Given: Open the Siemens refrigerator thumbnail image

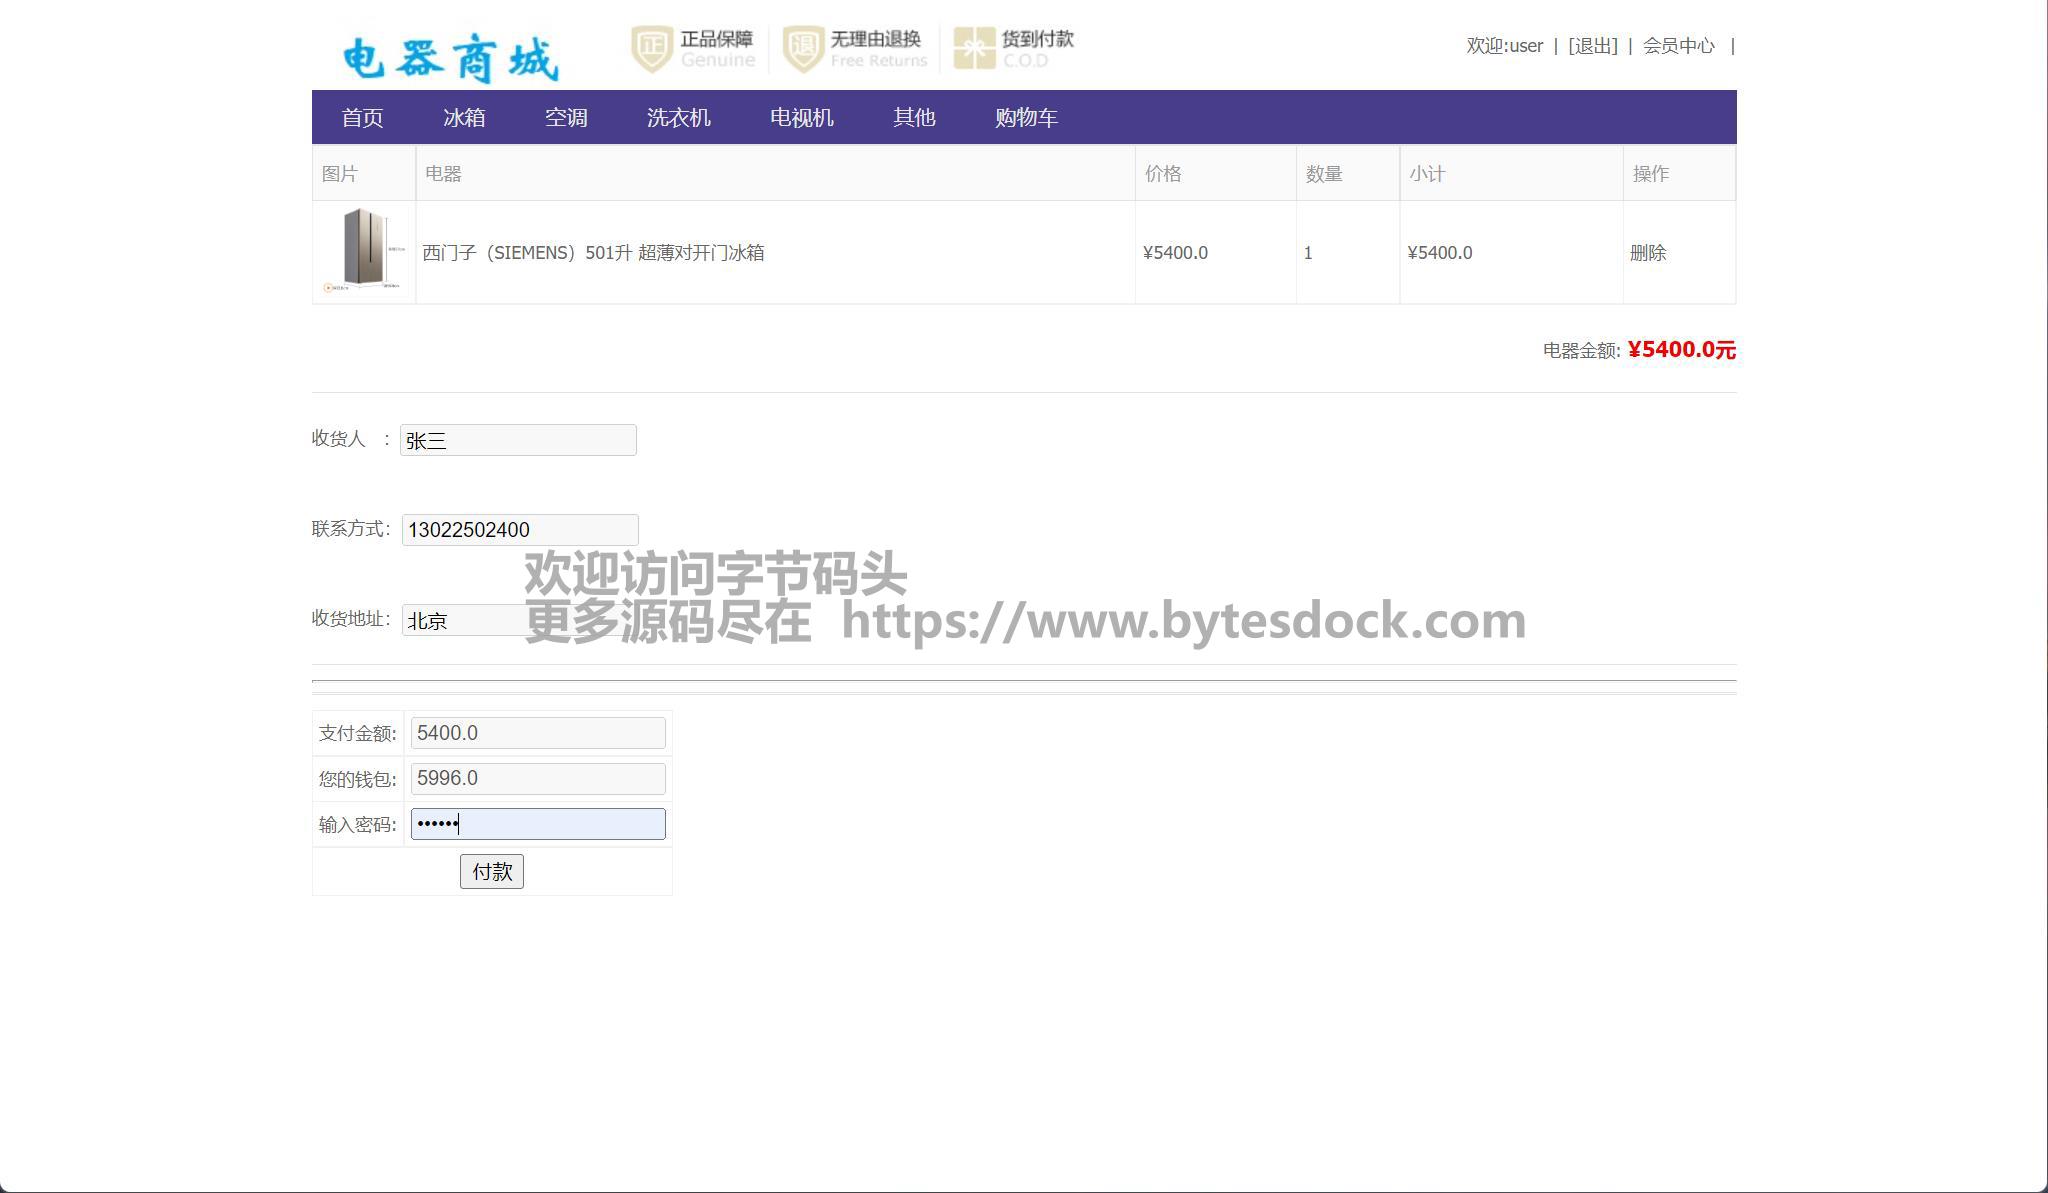Looking at the screenshot, I should pos(364,251).
